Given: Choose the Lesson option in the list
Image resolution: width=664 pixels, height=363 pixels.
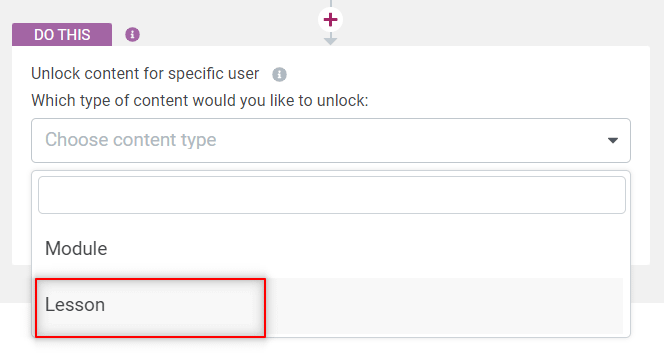Looking at the screenshot, I should 75,305.
